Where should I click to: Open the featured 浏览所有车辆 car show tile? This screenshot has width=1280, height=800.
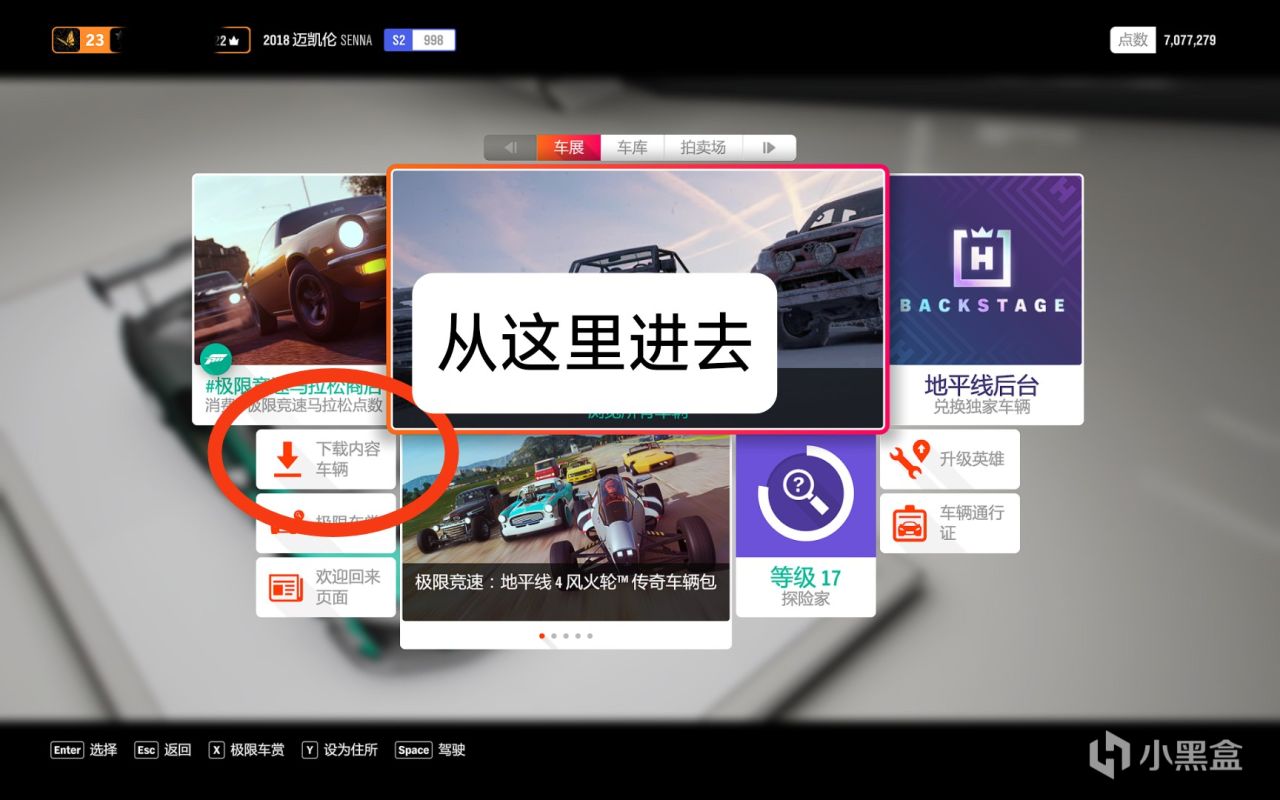point(637,299)
